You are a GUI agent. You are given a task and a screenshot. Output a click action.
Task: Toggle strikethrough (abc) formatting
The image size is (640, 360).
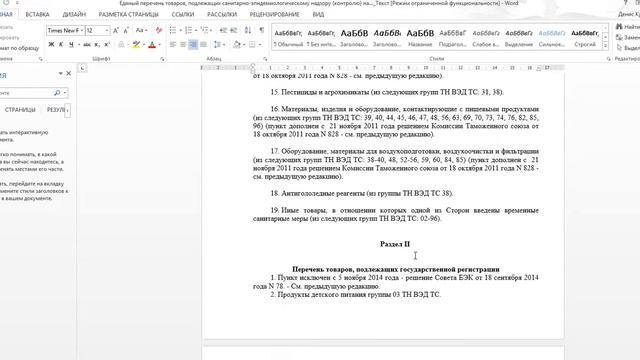(x=87, y=44)
